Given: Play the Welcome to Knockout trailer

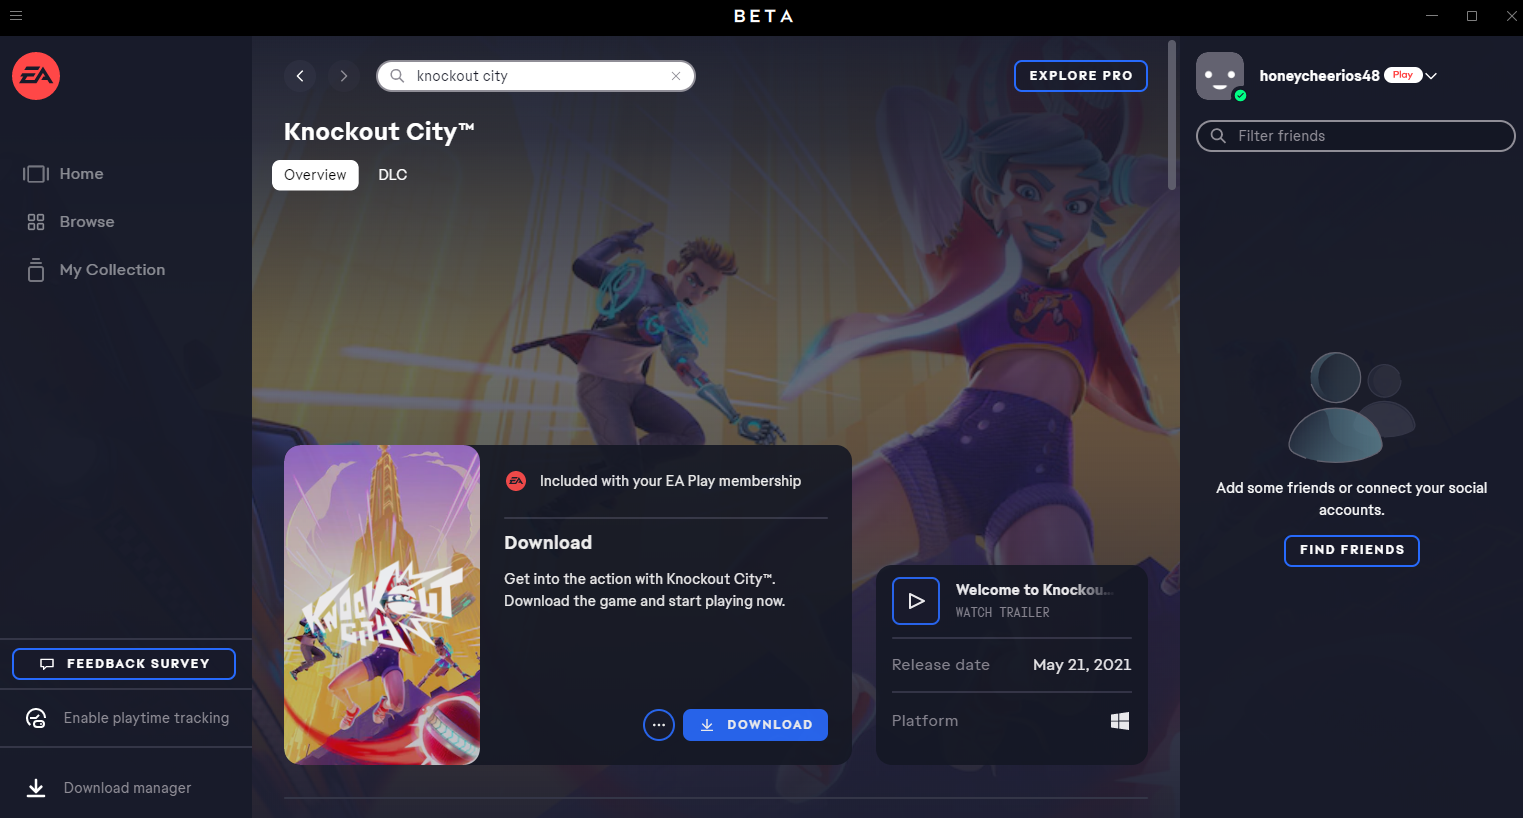Looking at the screenshot, I should [x=916, y=601].
